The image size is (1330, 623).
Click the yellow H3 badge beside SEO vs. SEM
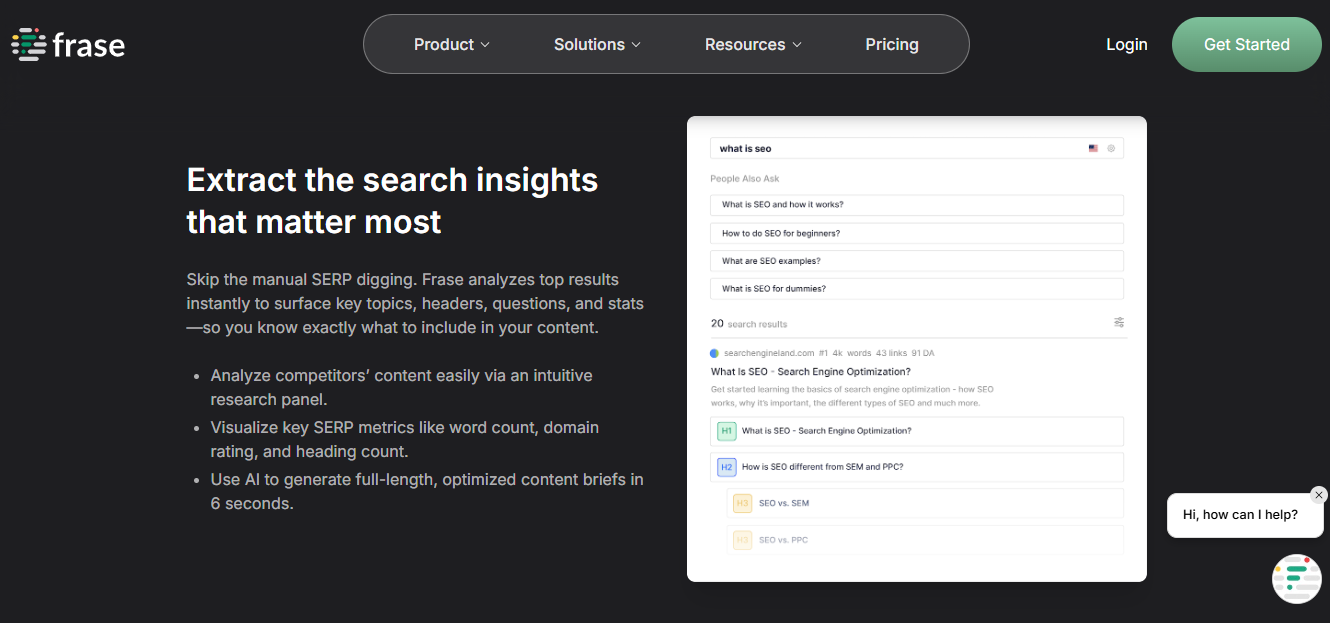click(742, 503)
